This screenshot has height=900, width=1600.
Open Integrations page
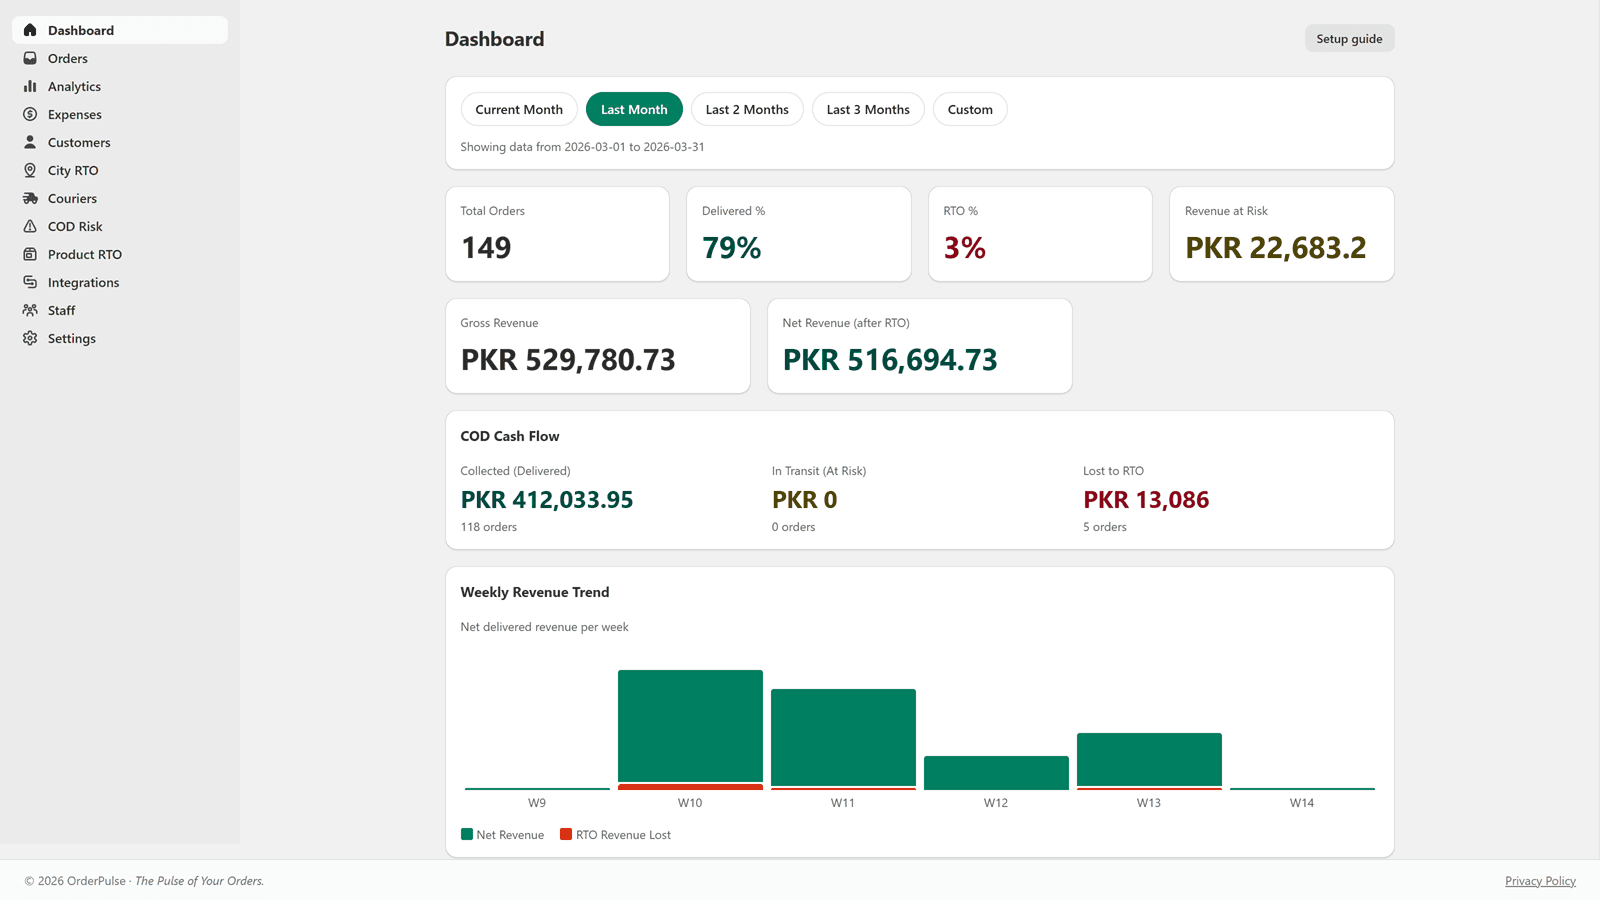pyautogui.click(x=120, y=282)
